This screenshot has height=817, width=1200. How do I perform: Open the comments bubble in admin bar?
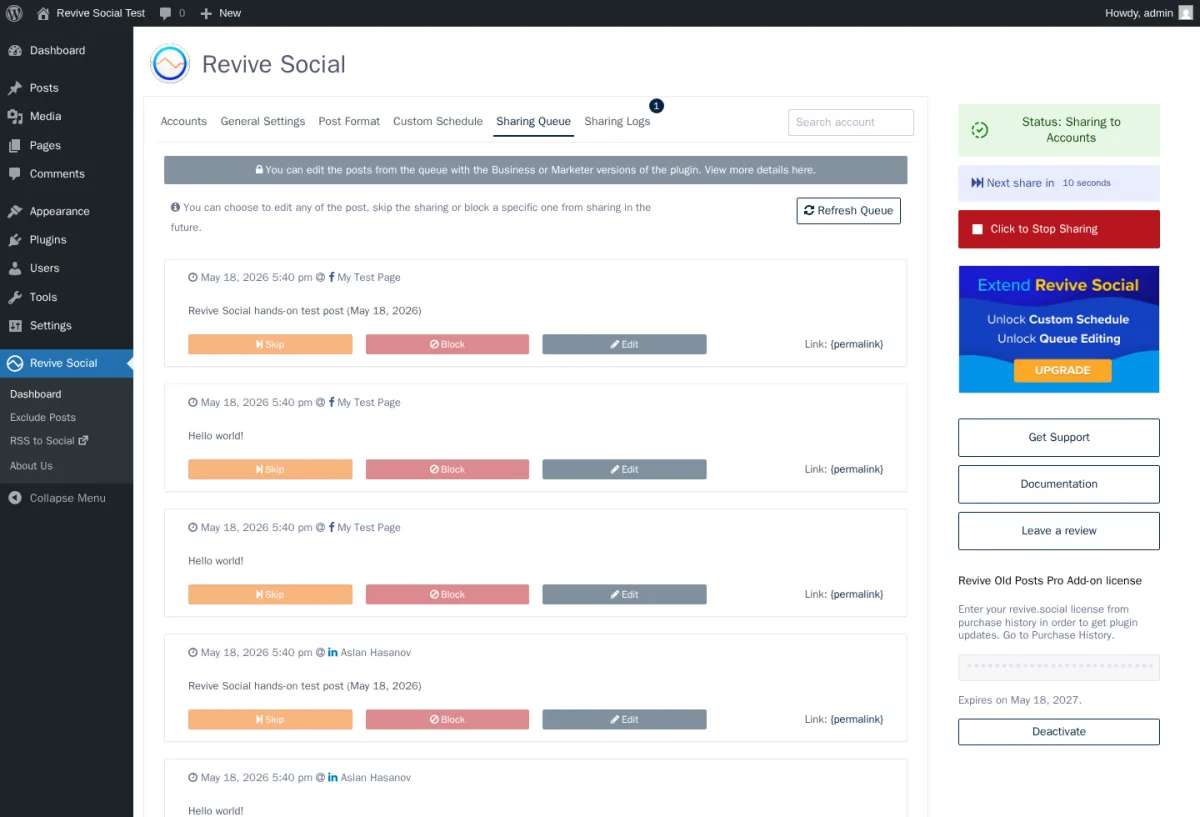[166, 13]
